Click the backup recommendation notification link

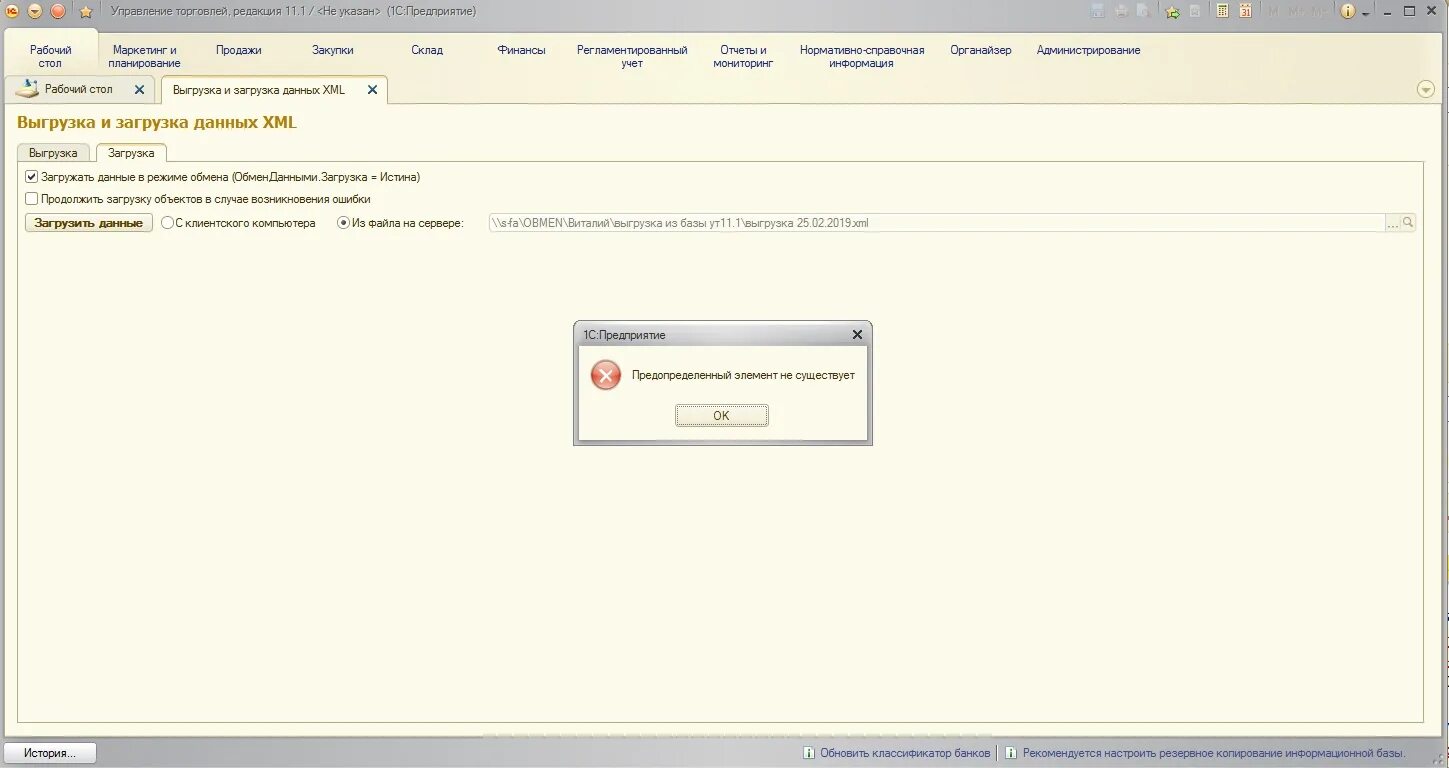pos(1213,753)
